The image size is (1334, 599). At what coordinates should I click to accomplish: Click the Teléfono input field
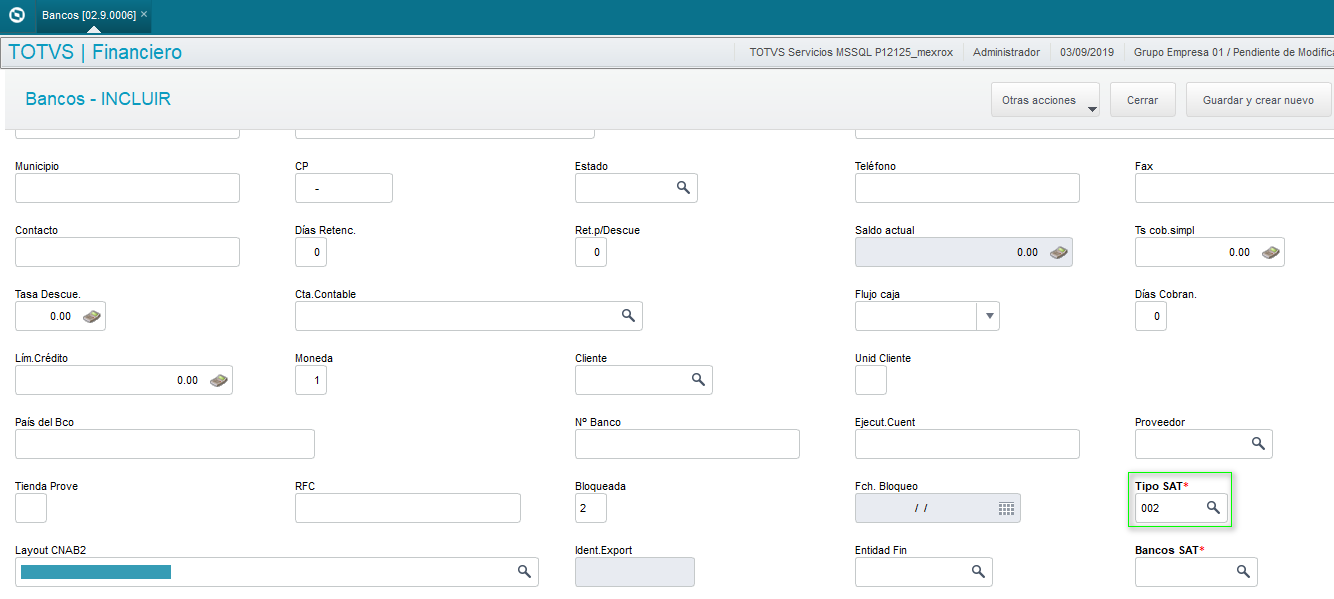click(967, 188)
